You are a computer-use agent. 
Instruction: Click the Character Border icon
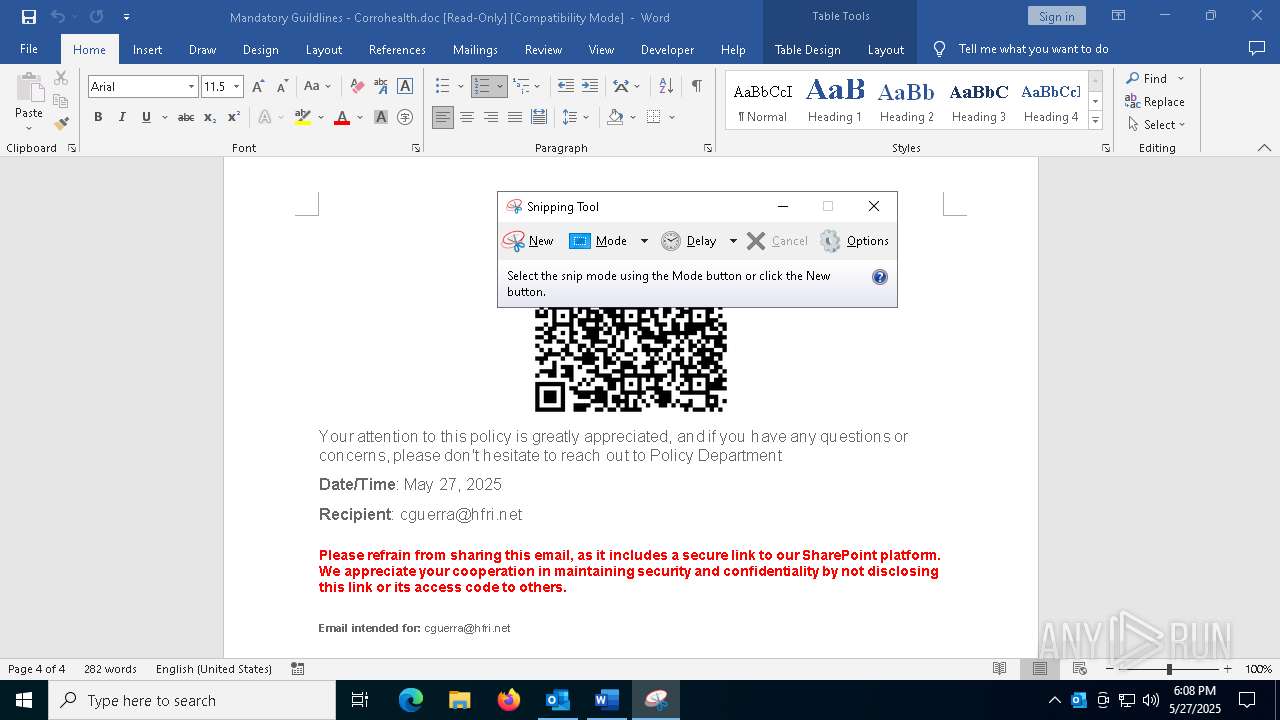pyautogui.click(x=405, y=87)
